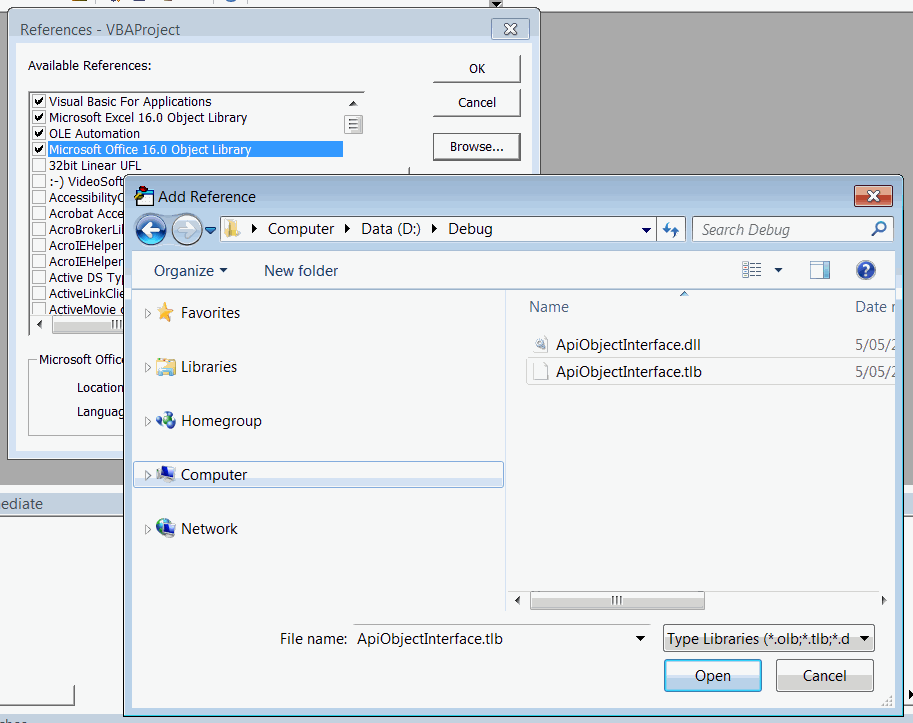Select the ApiObjectInterface.tlb file name
Image resolution: width=913 pixels, height=723 pixels.
(629, 371)
